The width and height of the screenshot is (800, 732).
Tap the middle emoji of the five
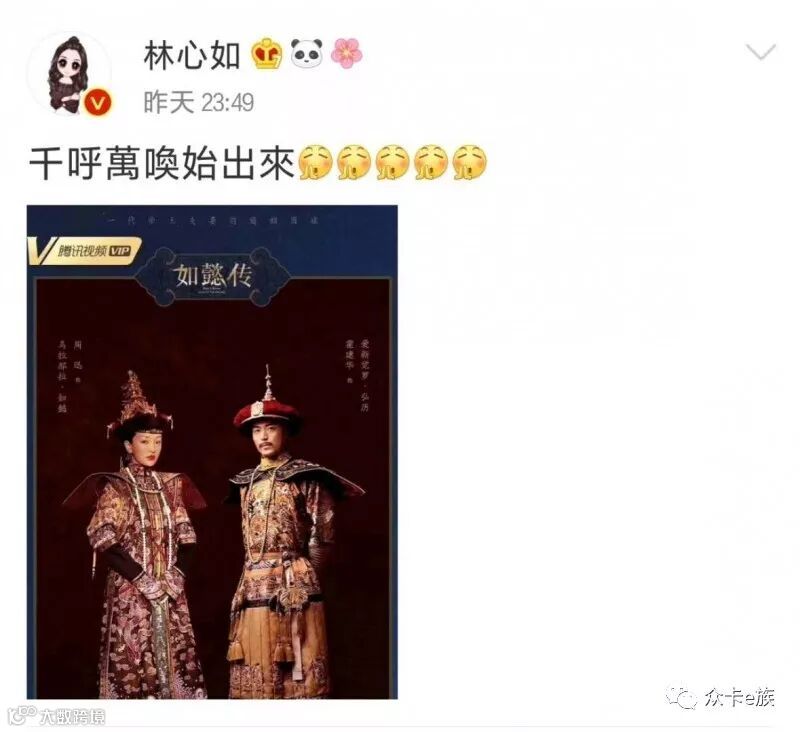(x=393, y=163)
